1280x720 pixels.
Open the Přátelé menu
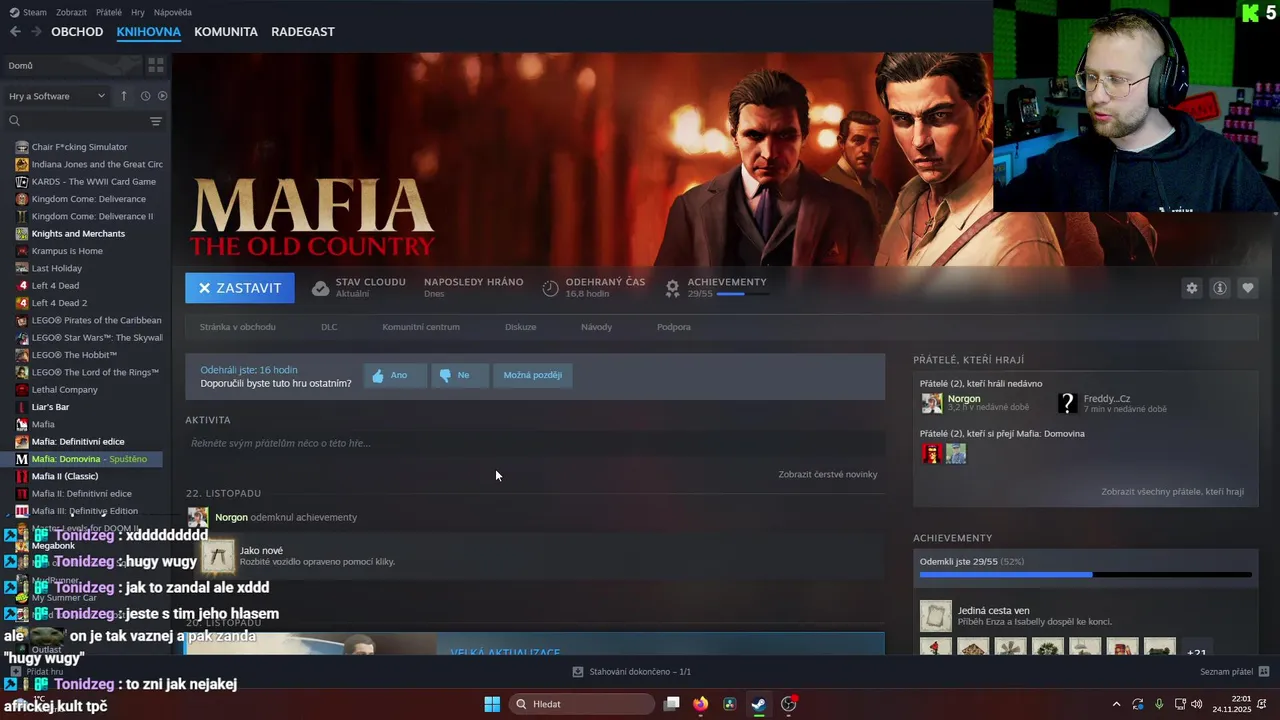109,12
